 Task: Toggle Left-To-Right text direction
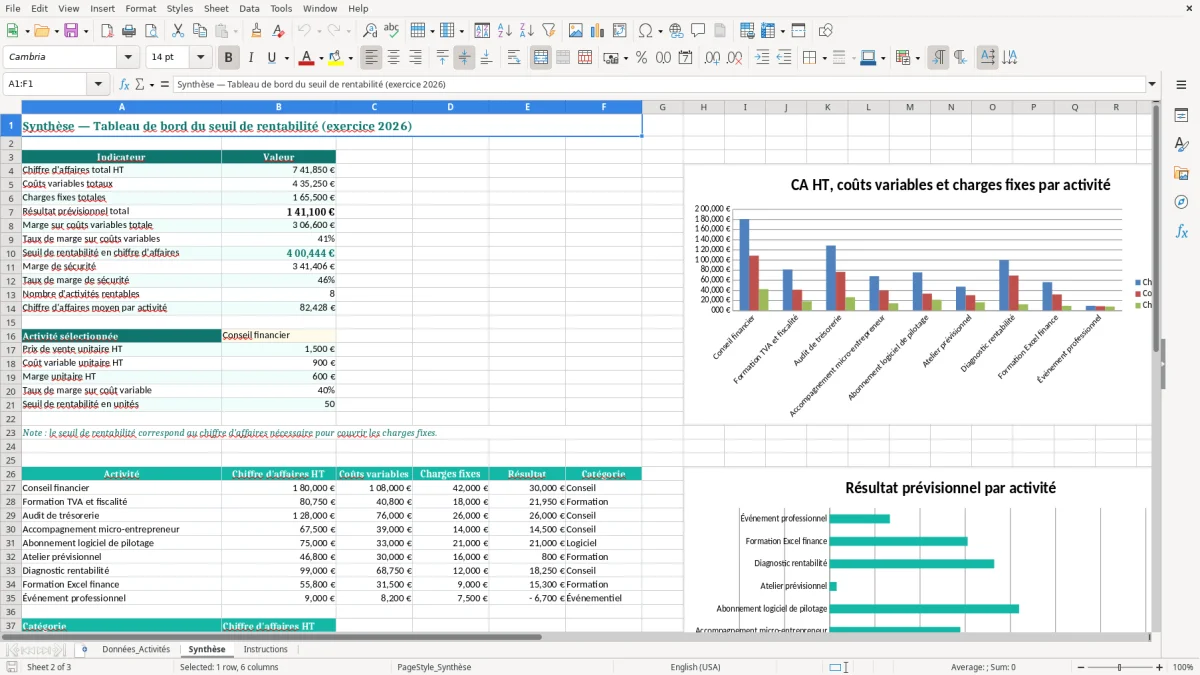click(x=938, y=58)
